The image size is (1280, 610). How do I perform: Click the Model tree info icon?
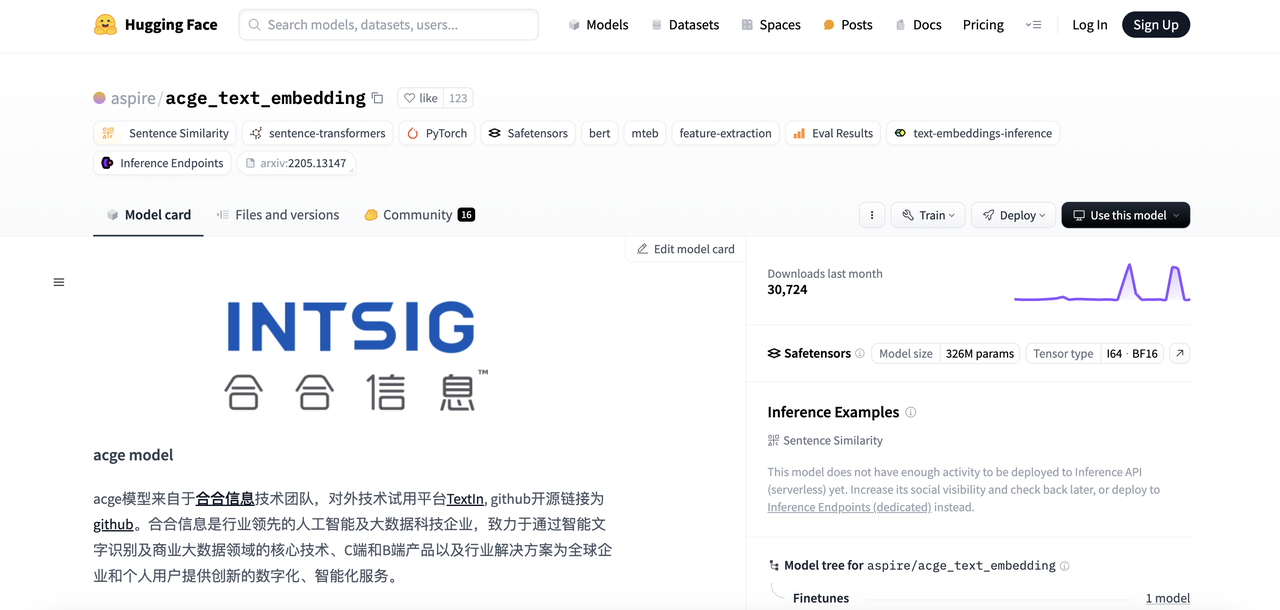(x=1064, y=566)
